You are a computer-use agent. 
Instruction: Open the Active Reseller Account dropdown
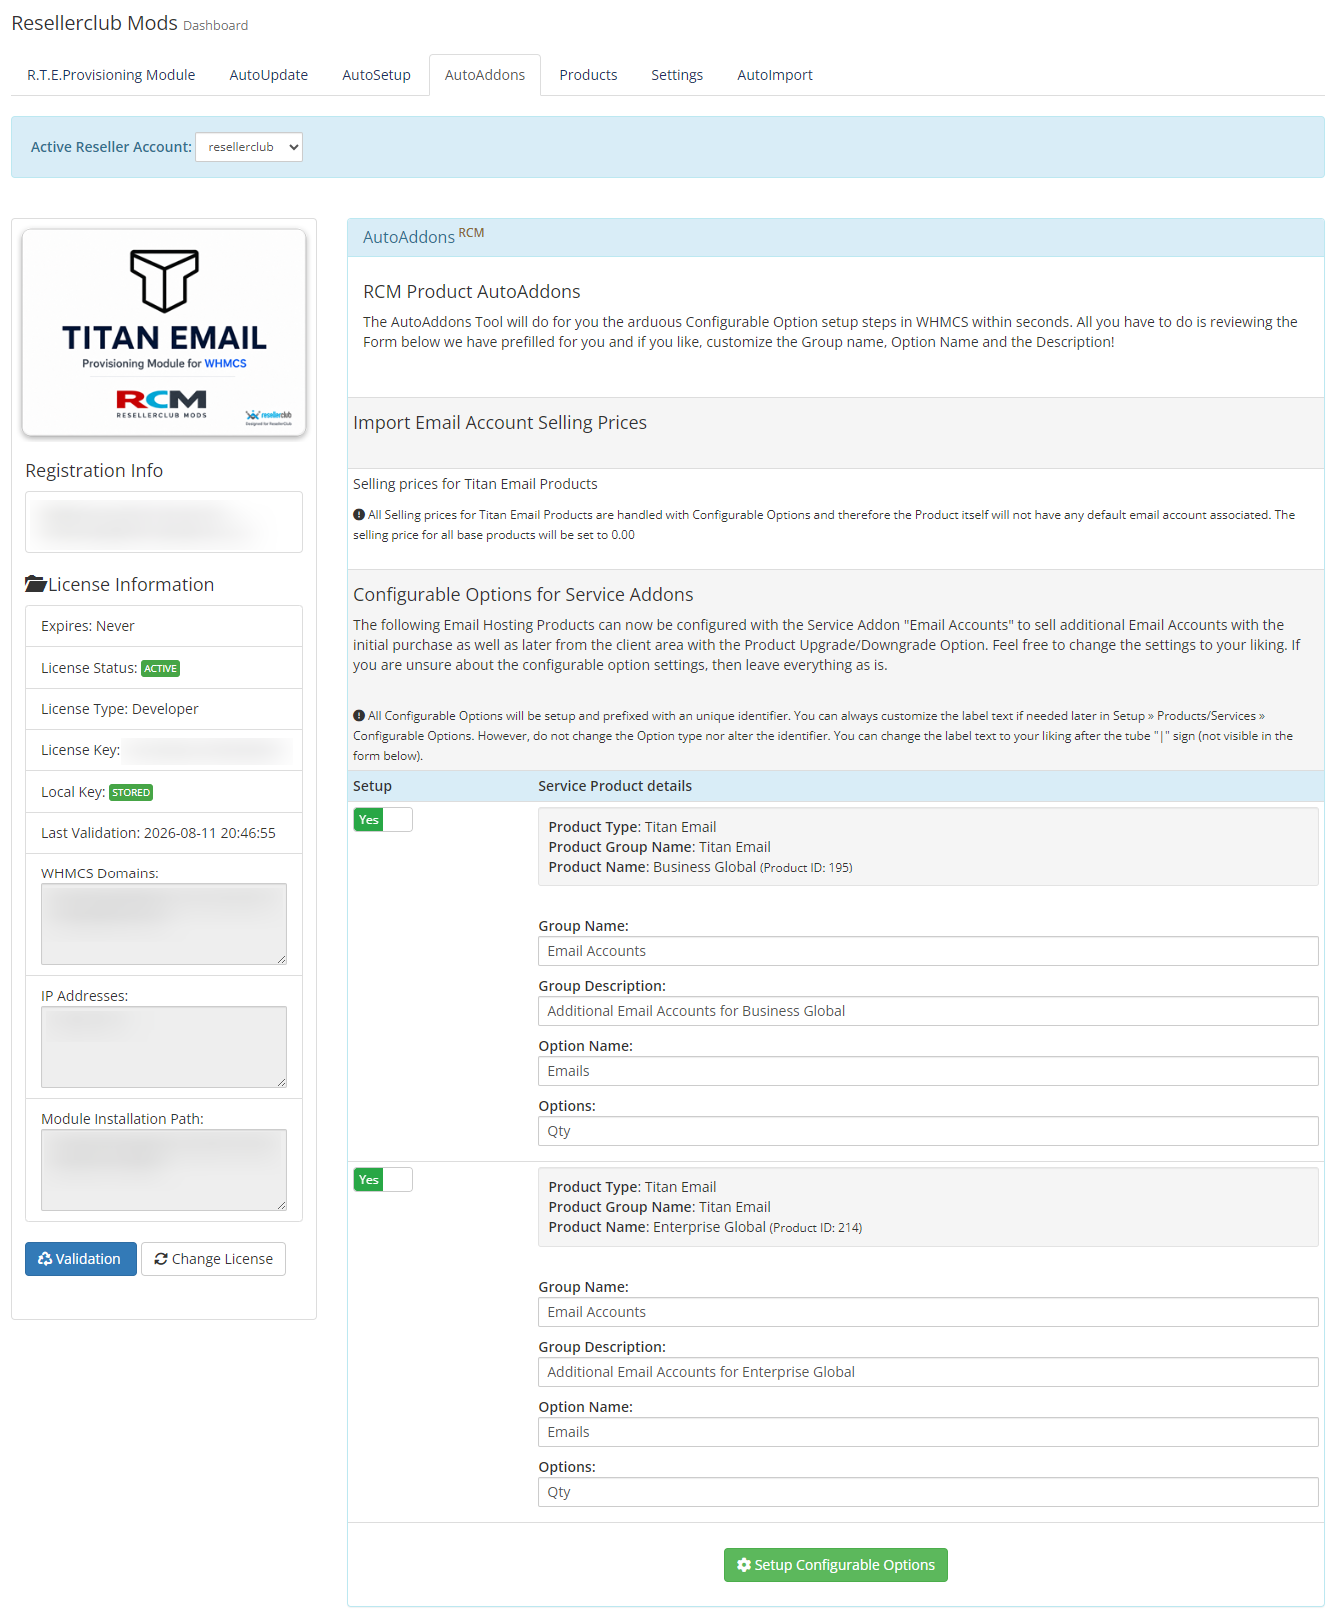249,147
